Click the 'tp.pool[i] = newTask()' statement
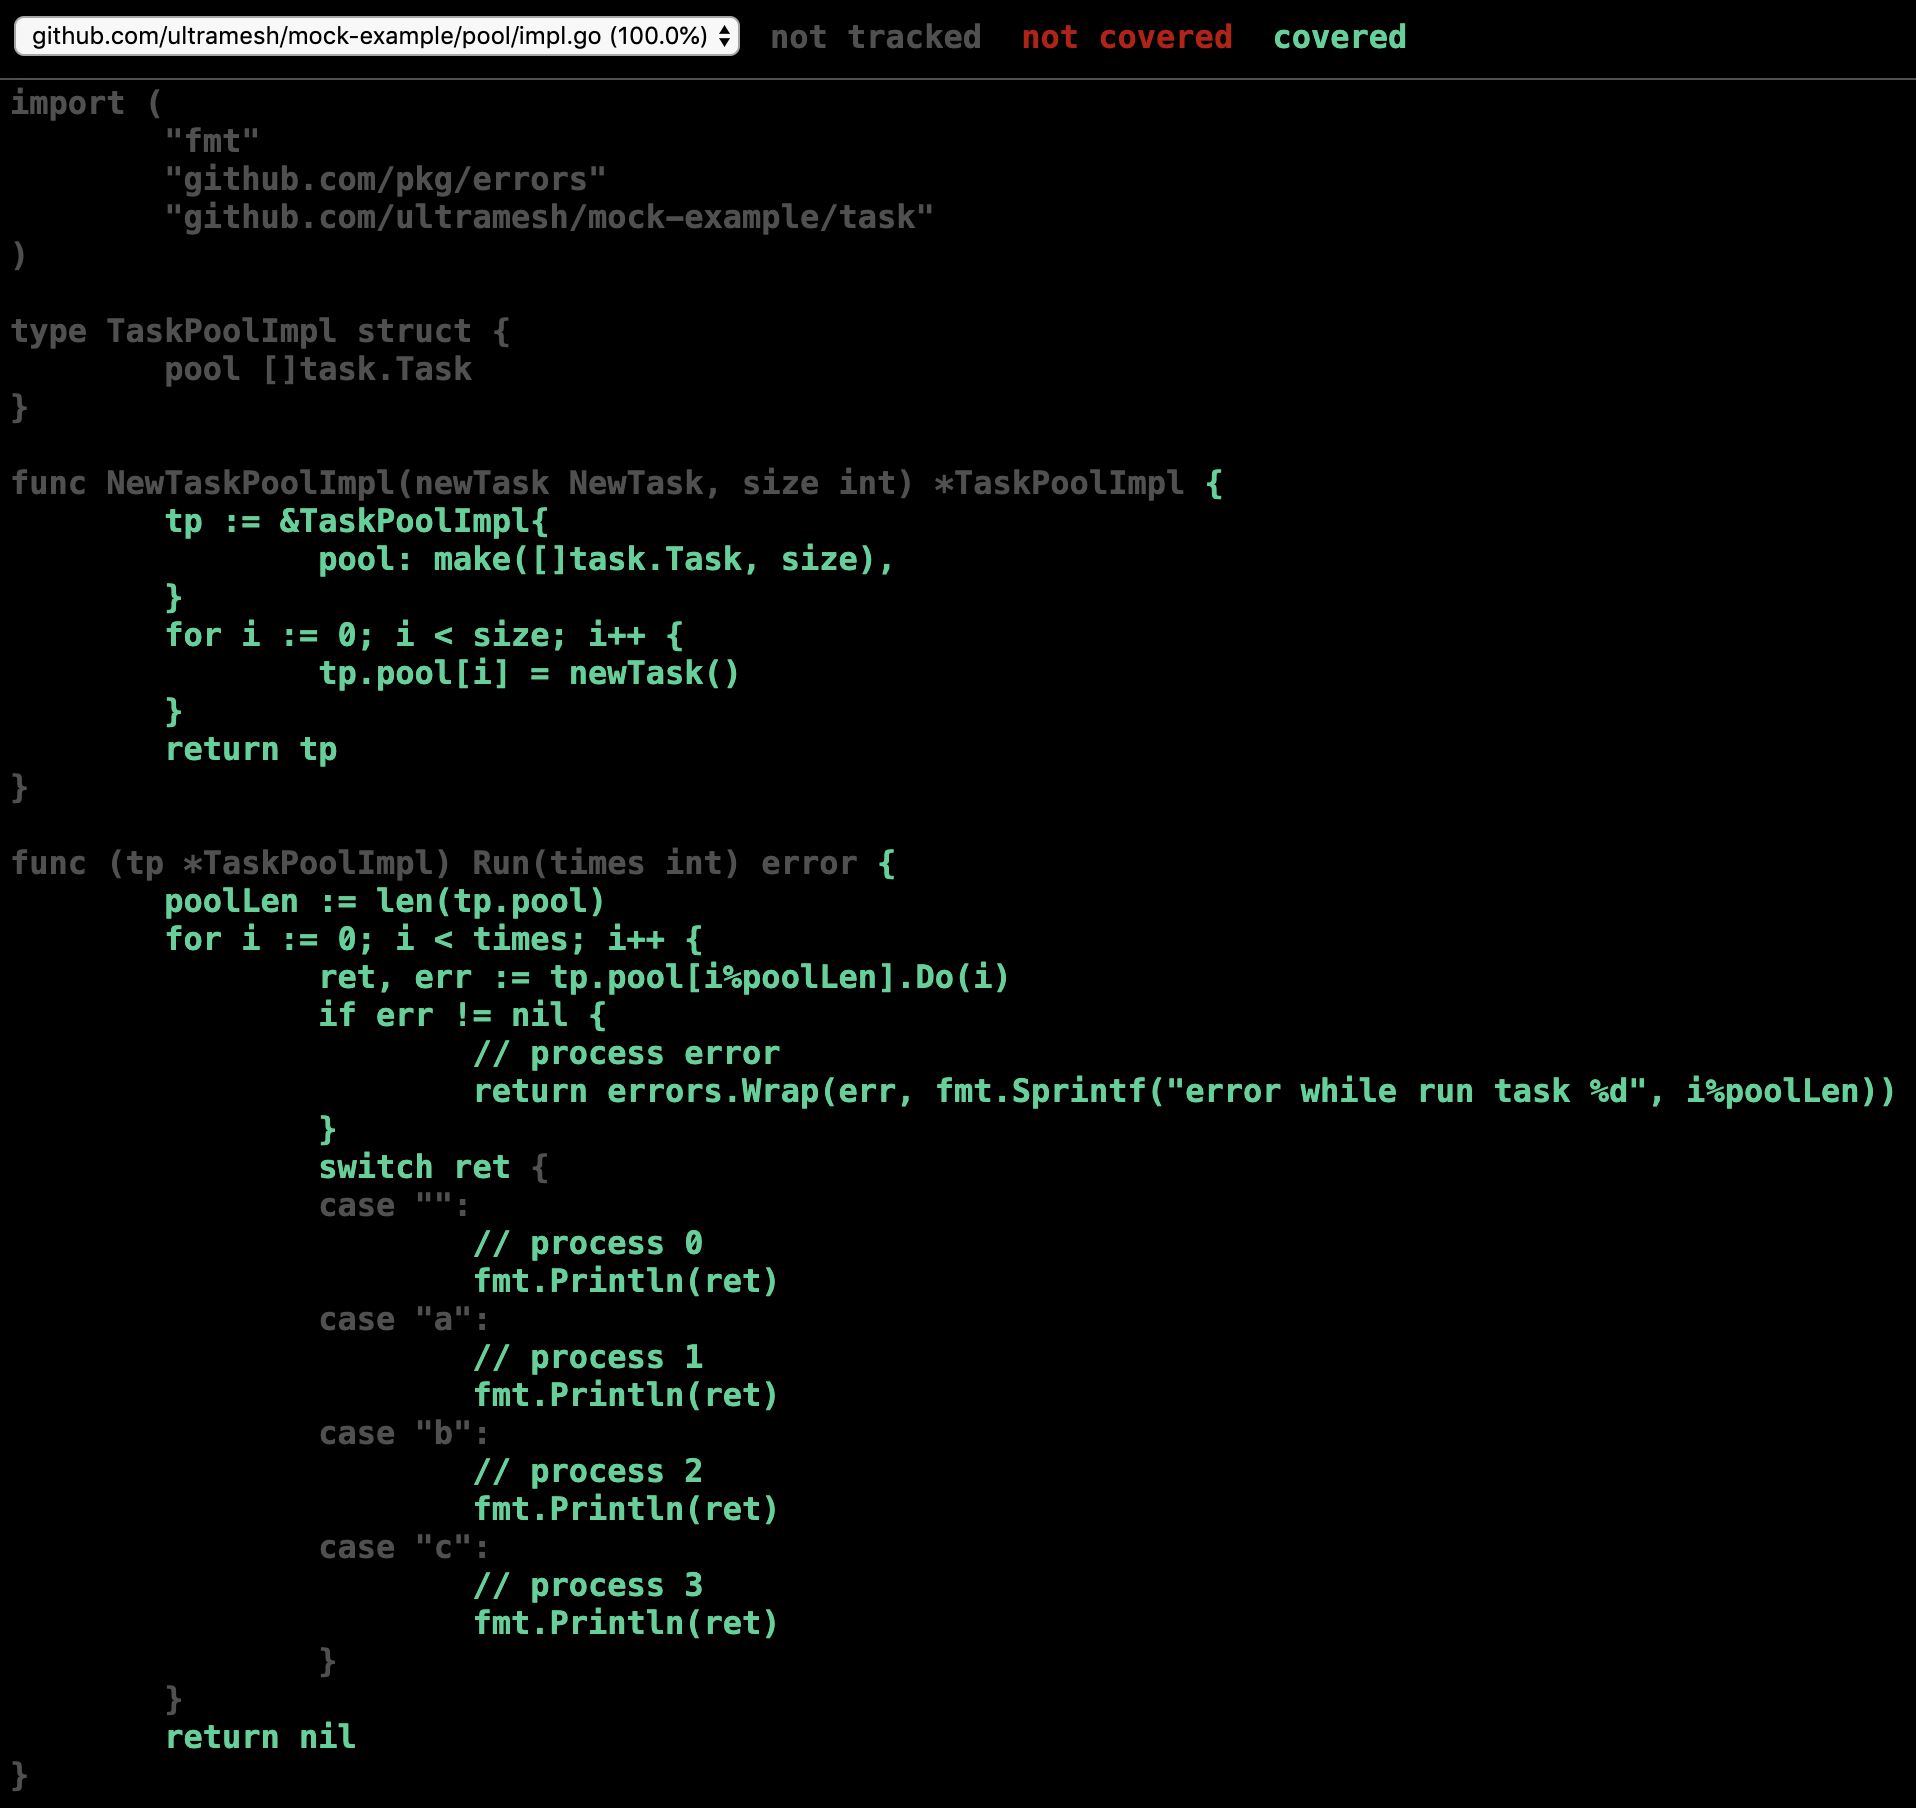 point(528,673)
